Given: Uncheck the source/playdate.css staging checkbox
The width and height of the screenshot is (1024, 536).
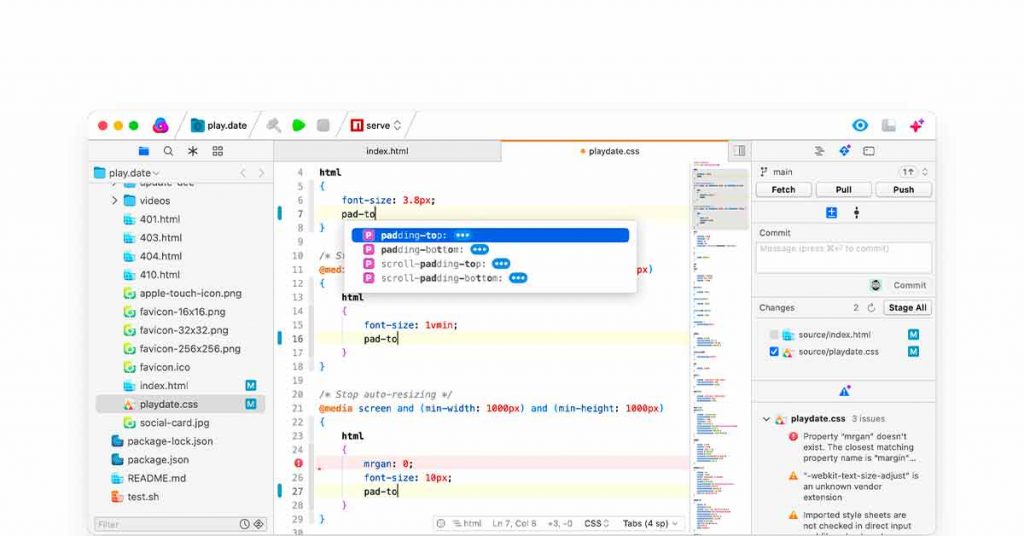Looking at the screenshot, I should (x=774, y=352).
